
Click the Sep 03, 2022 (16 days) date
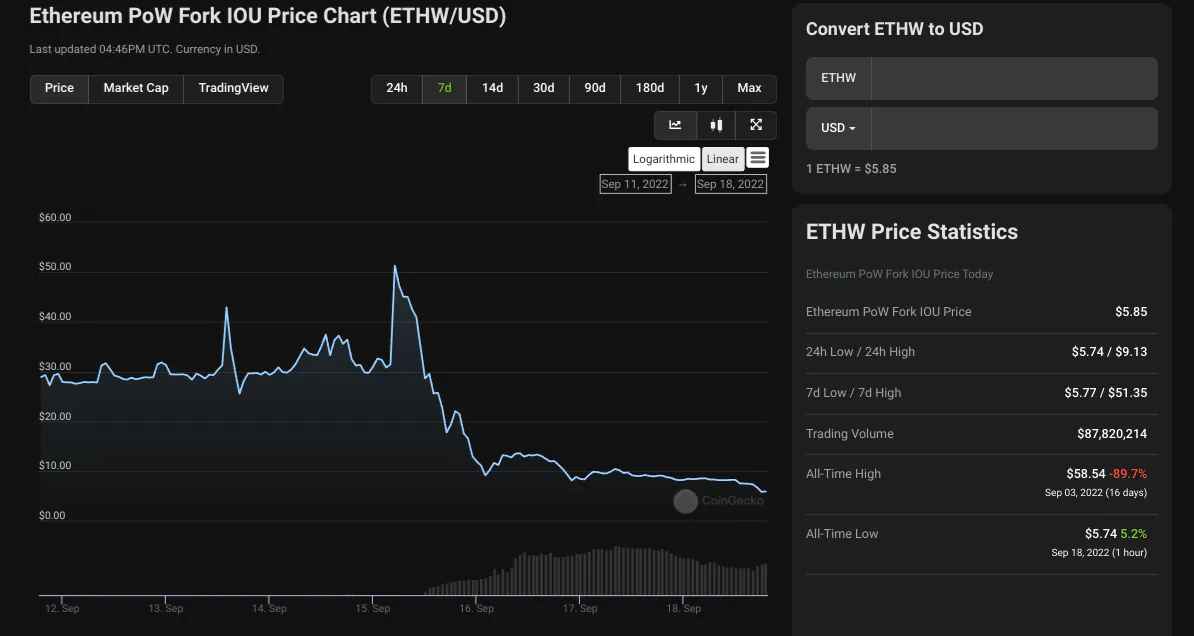point(1096,493)
